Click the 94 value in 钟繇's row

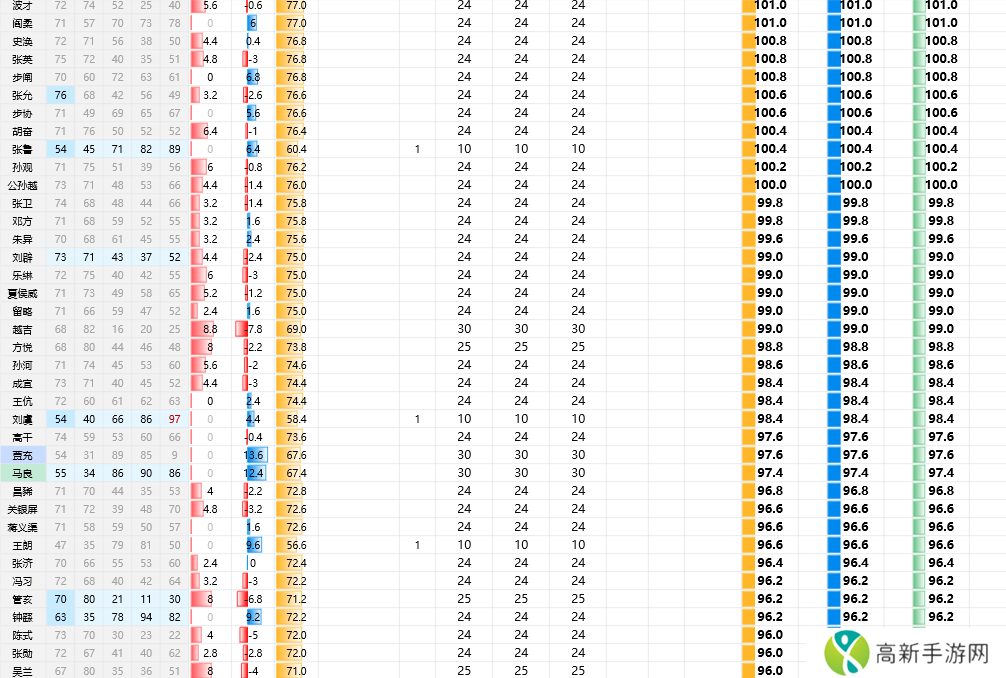pos(147,617)
